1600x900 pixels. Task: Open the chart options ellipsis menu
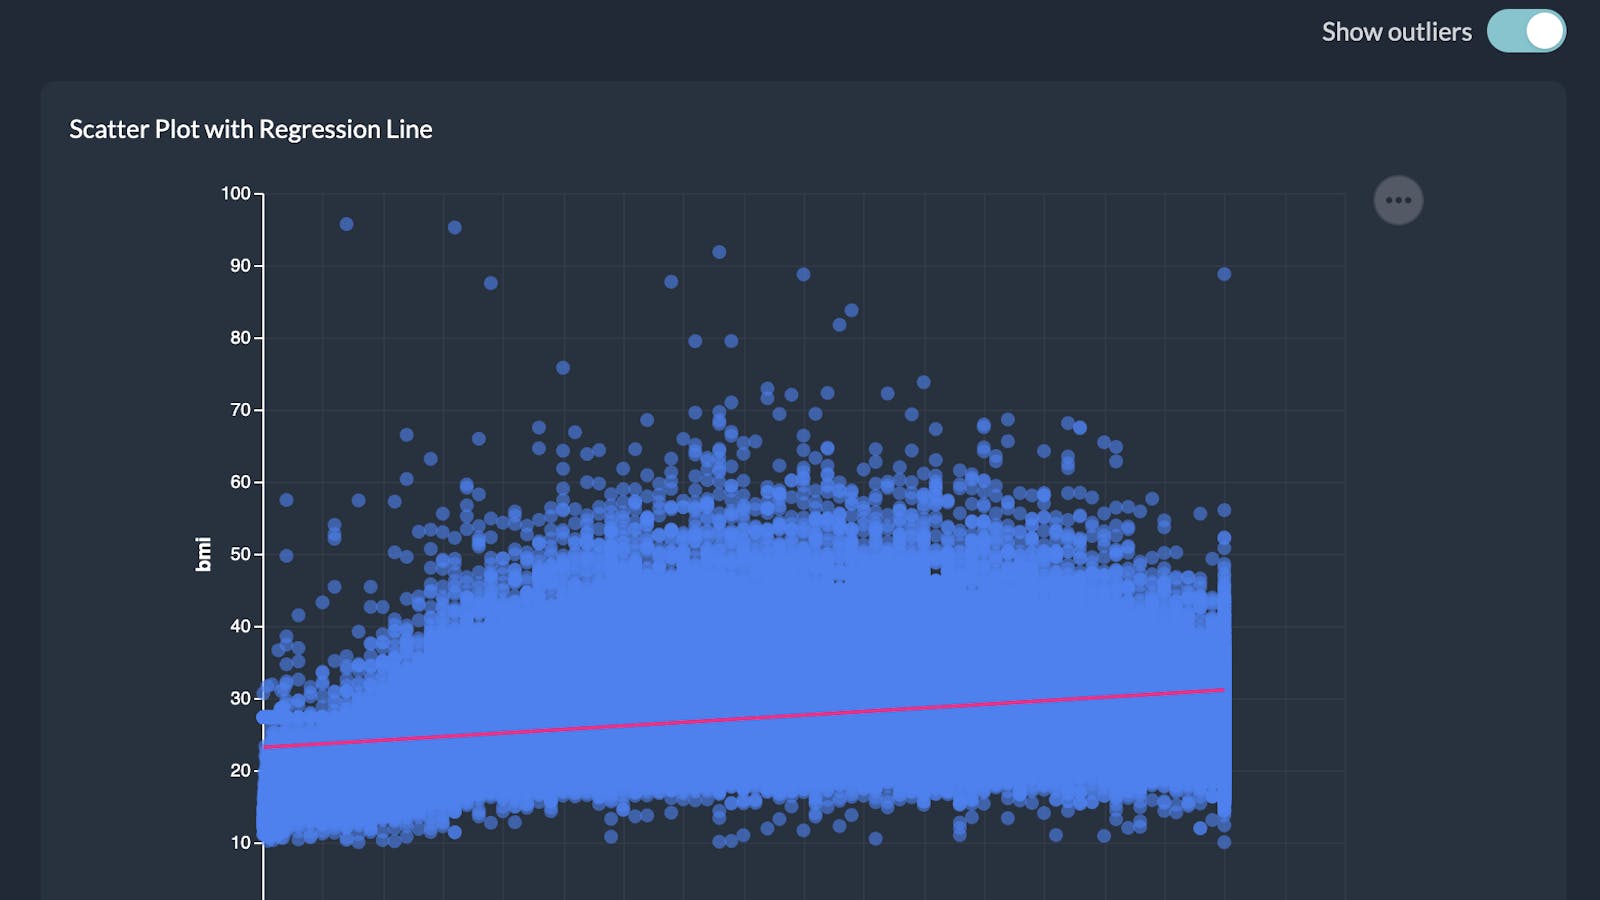1398,200
